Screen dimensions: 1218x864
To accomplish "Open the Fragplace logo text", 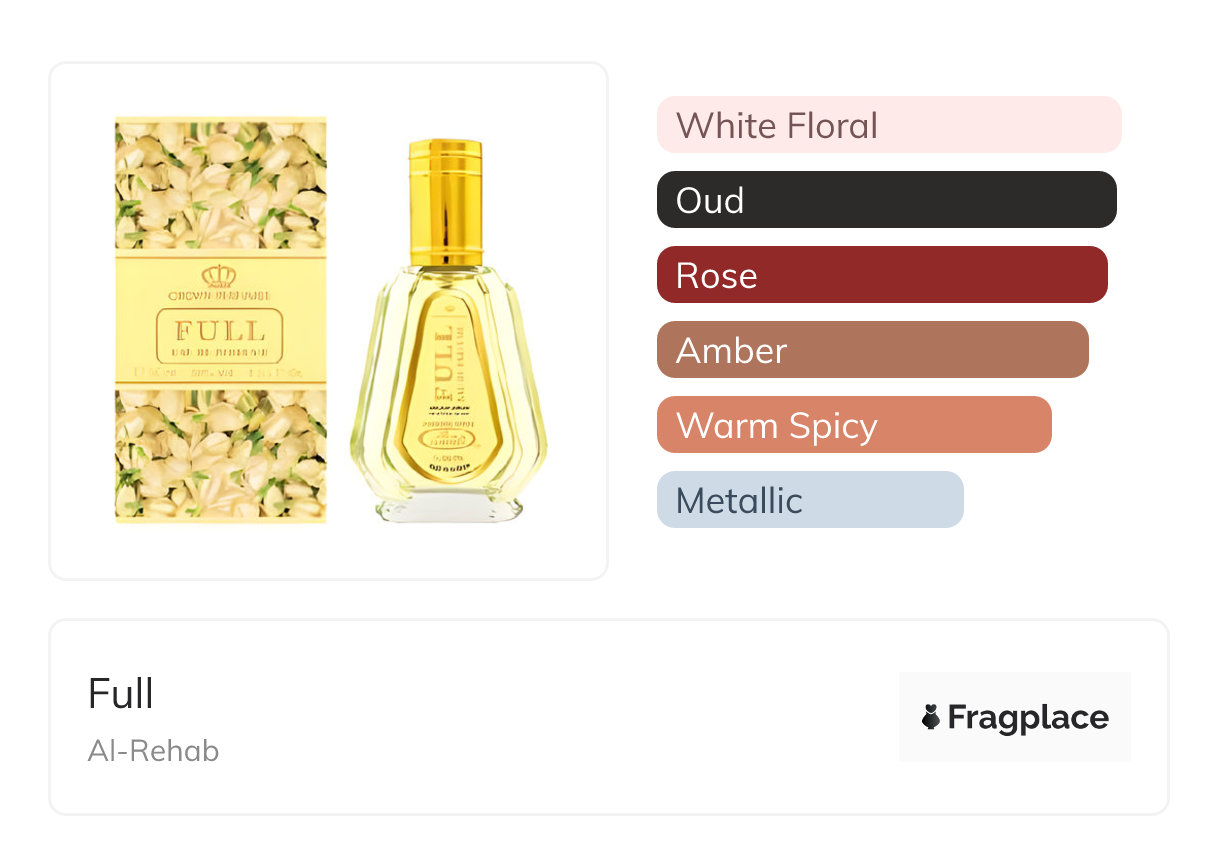I will pyautogui.click(x=1028, y=718).
